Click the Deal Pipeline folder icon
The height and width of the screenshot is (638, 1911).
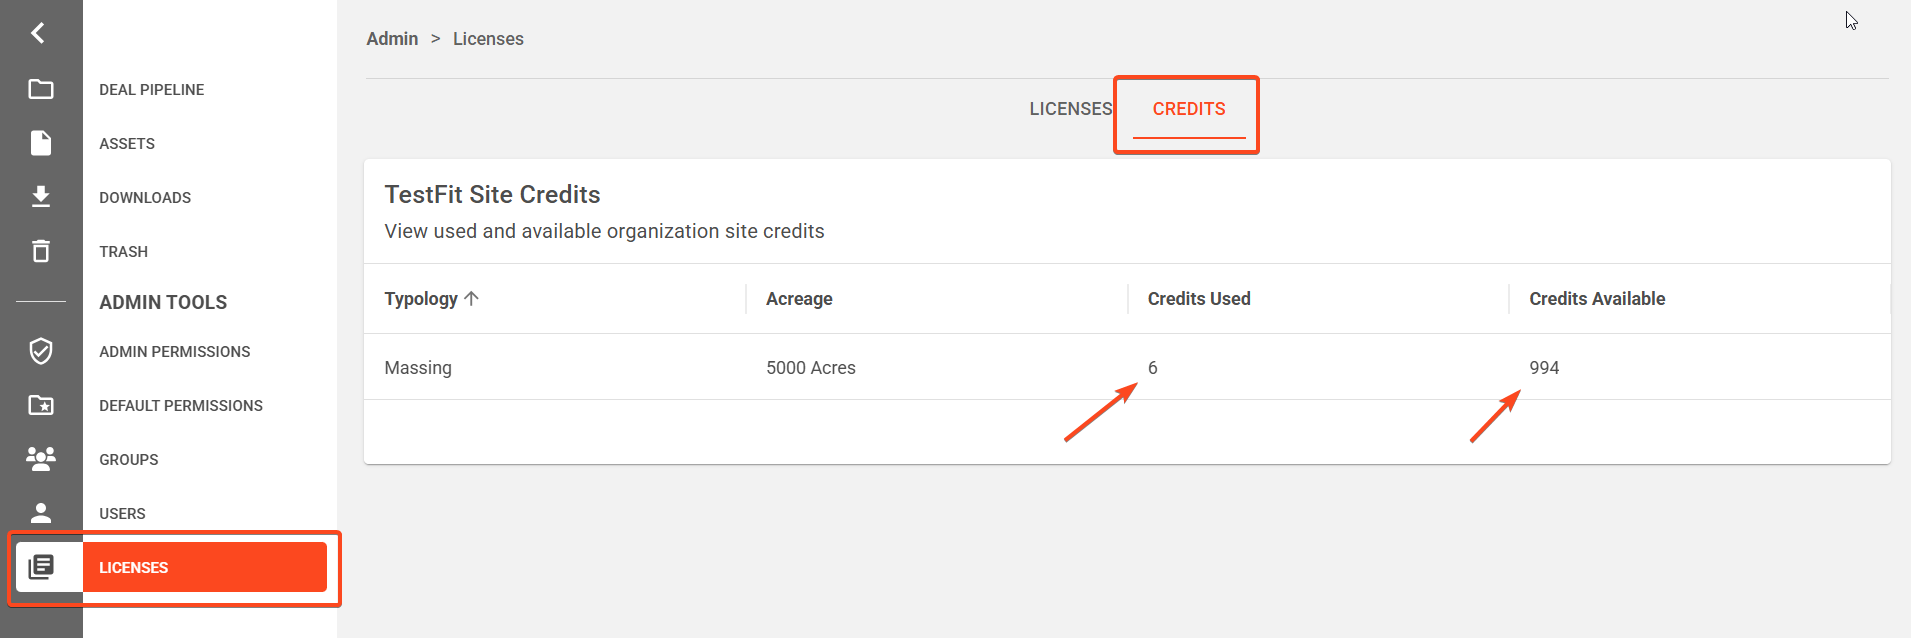point(41,89)
